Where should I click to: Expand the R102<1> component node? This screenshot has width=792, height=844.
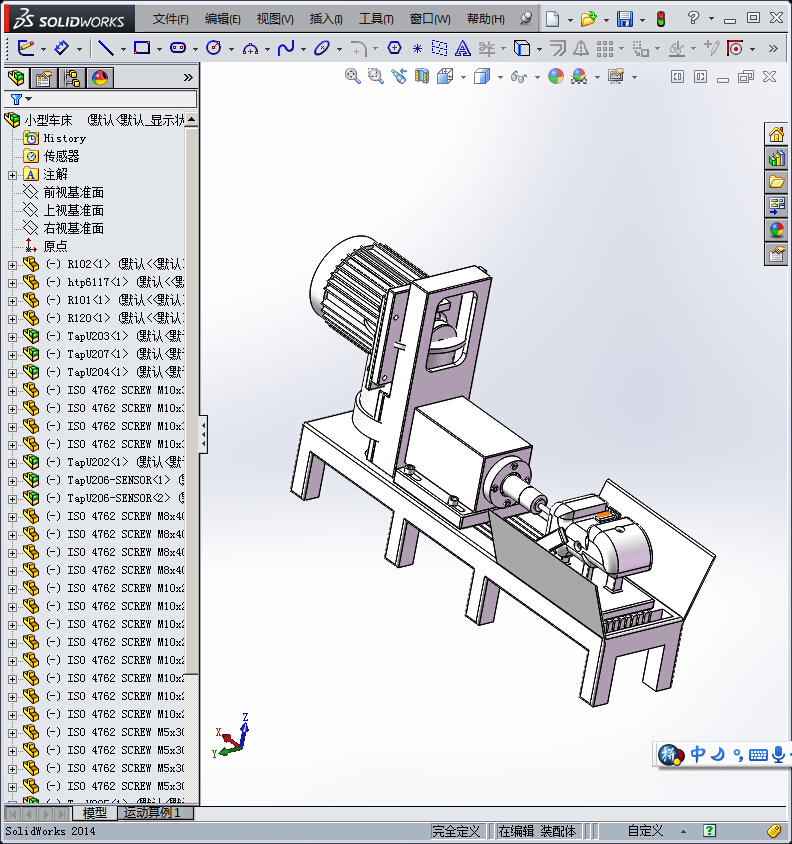12,265
